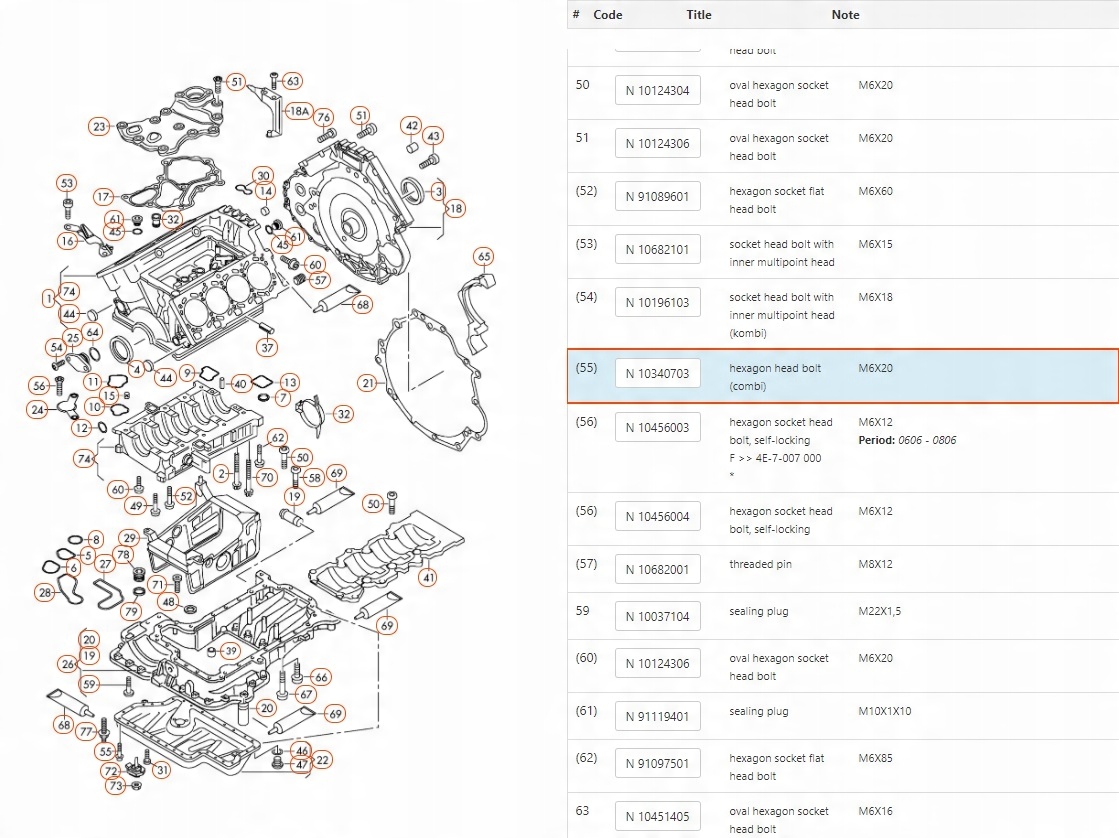This screenshot has width=1119, height=838.
Task: Open part code N 10456003
Action: tap(657, 428)
